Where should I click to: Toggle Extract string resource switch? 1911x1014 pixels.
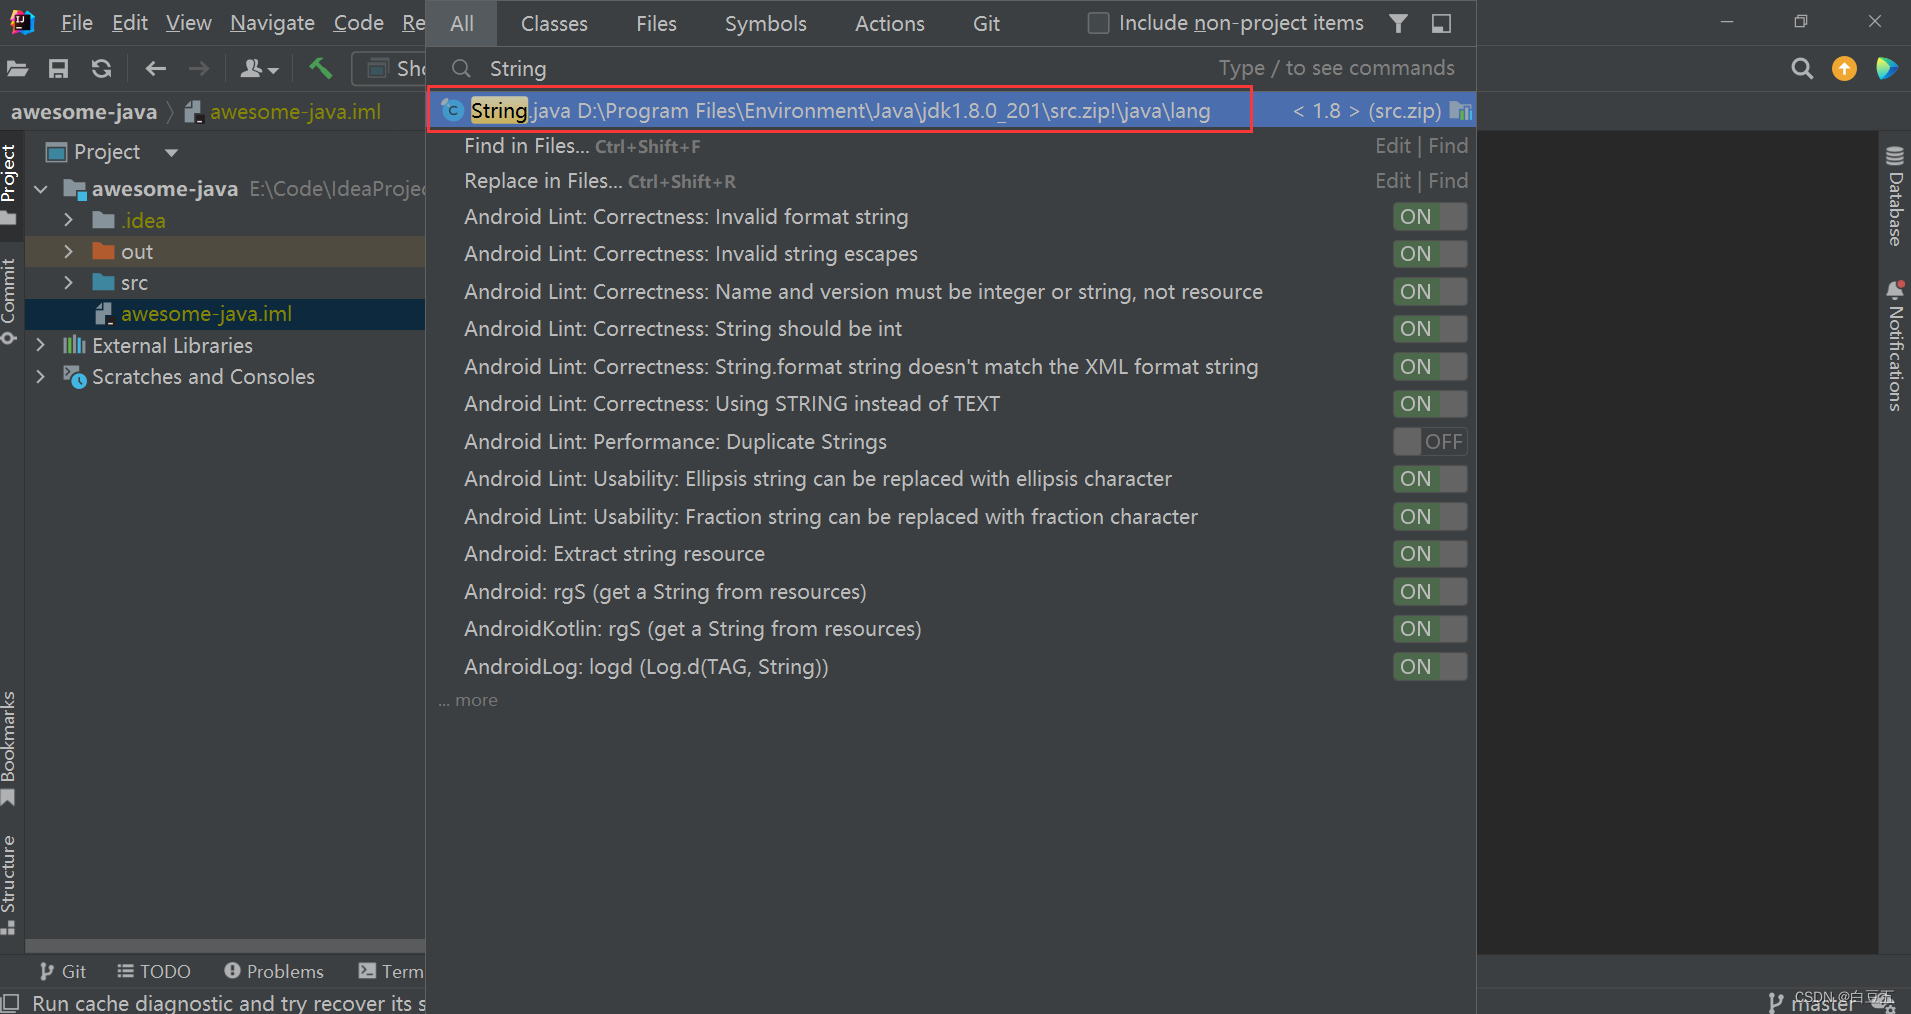1430,554
